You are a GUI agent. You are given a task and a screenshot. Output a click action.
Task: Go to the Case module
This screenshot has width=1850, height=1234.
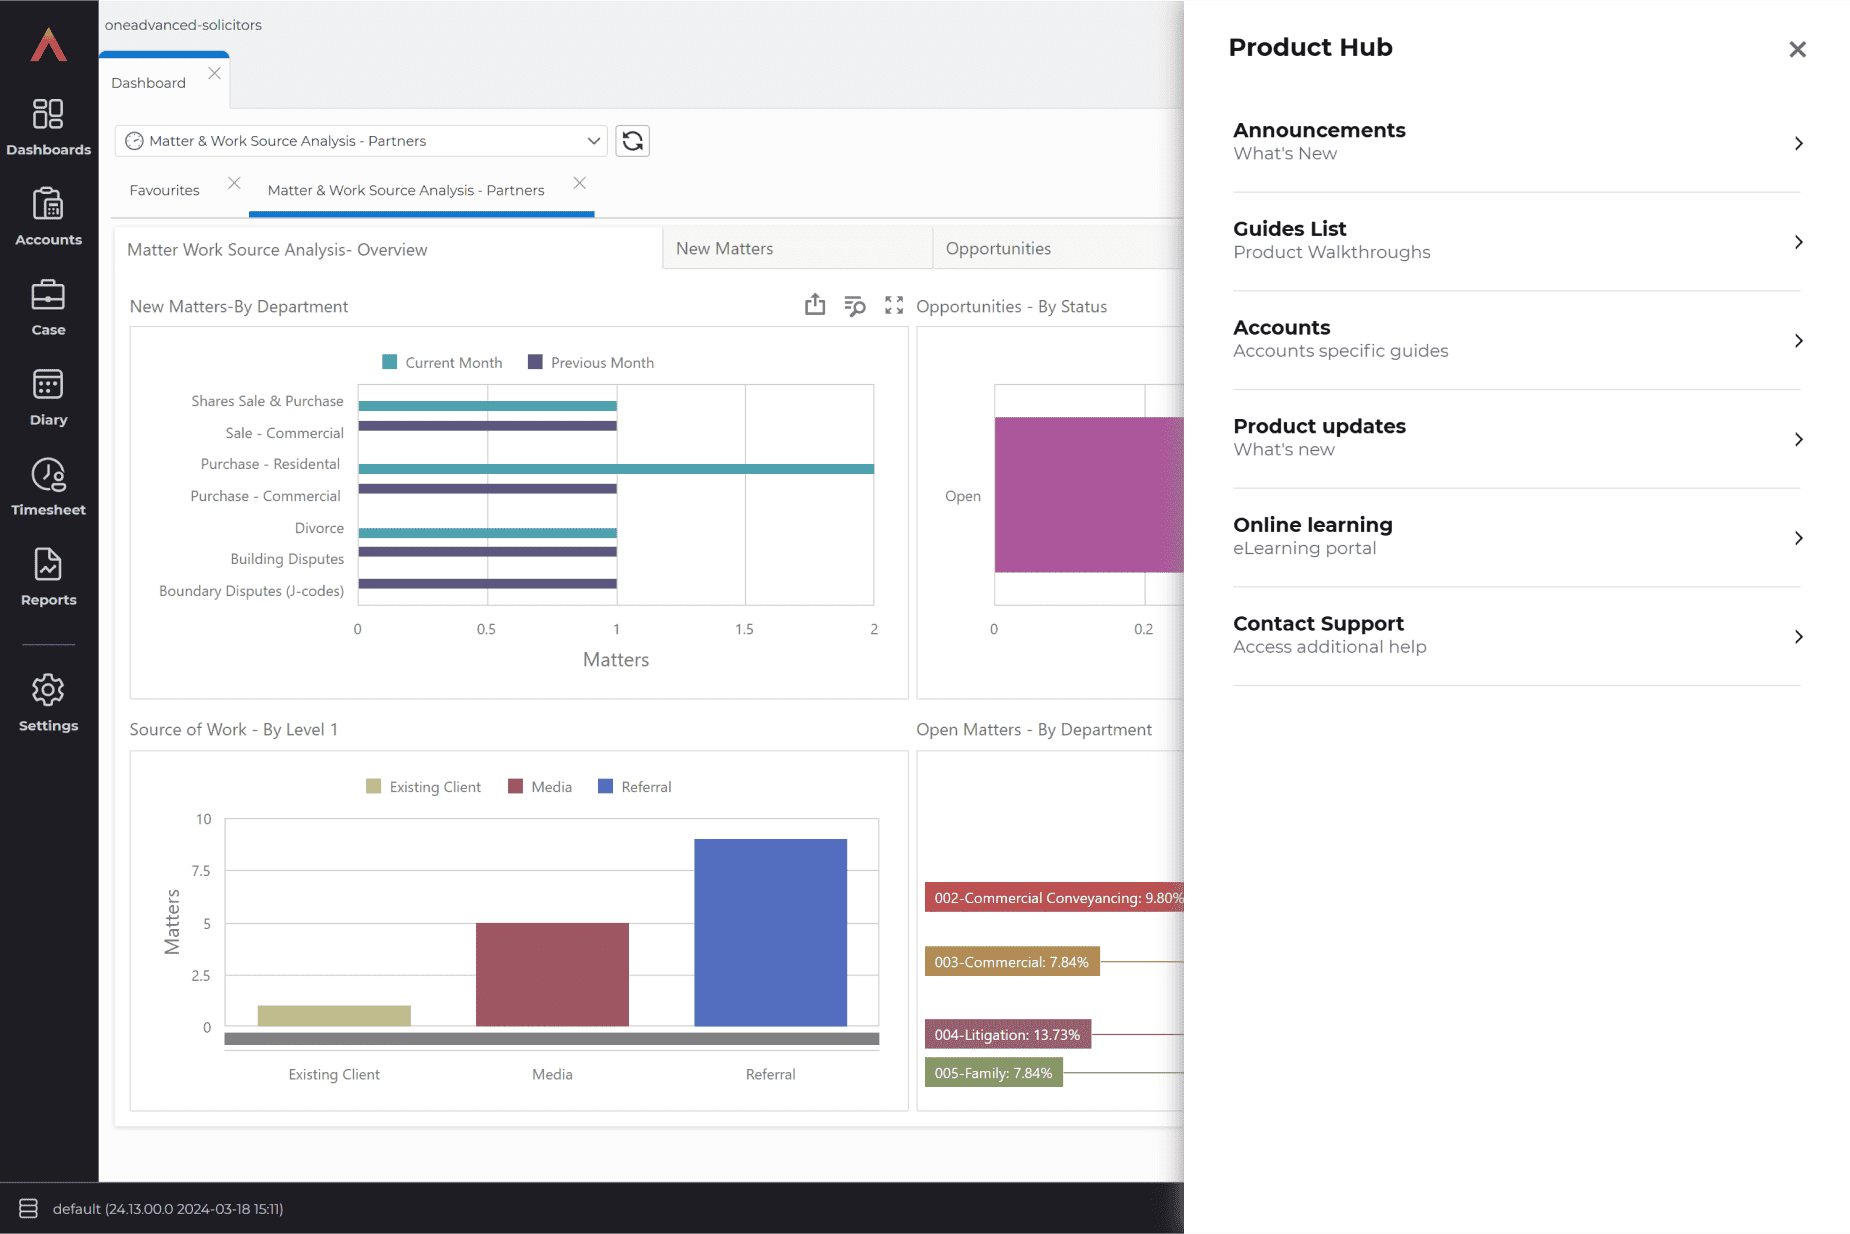(48, 307)
